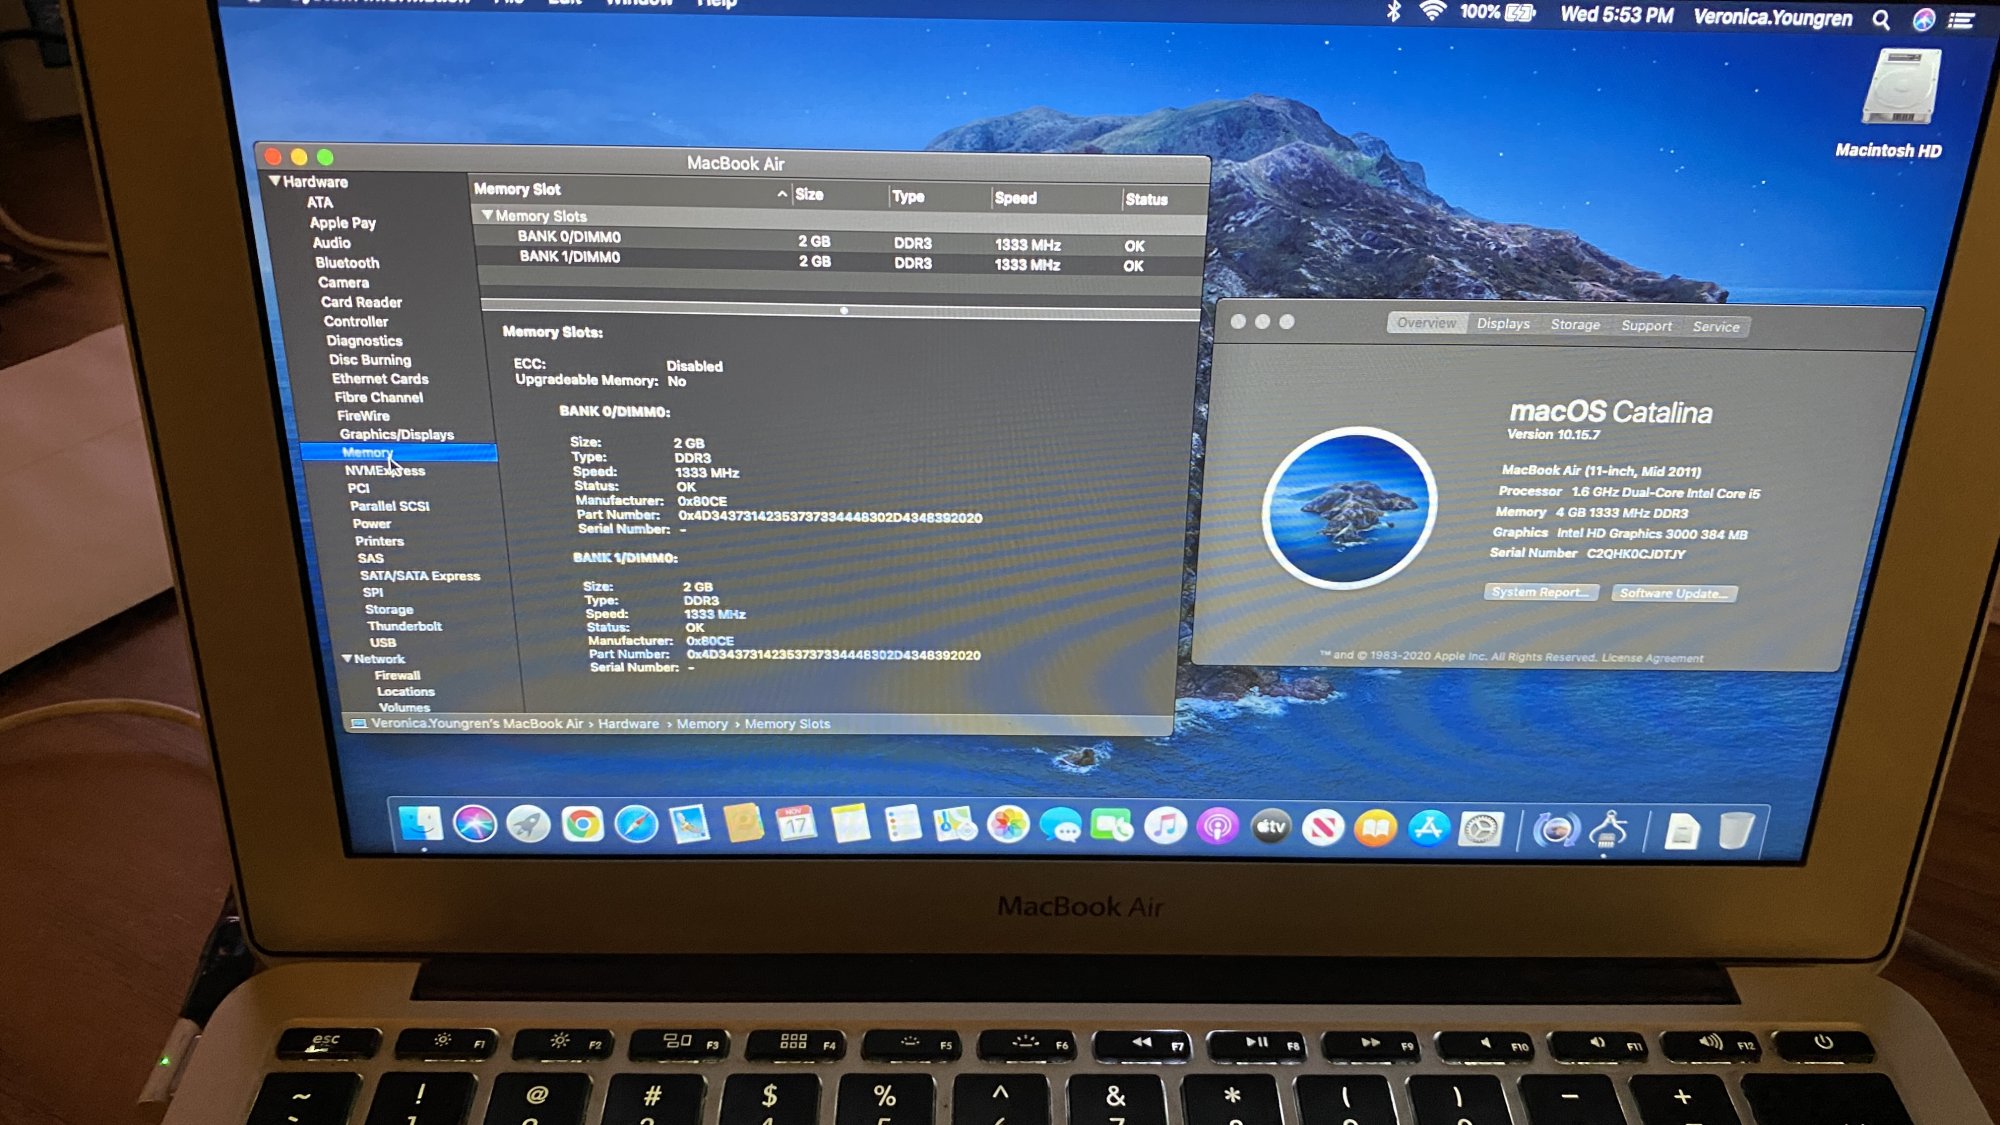Sort by the Memory Slot column header
The width and height of the screenshot is (2000, 1125).
click(518, 189)
